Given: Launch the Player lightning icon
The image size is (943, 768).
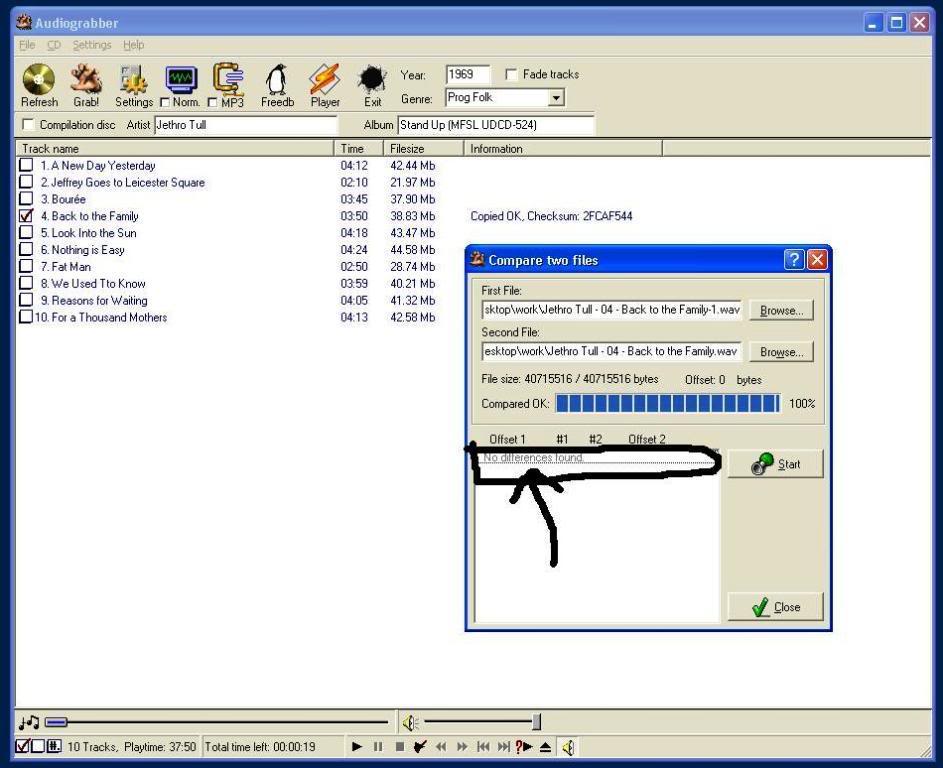Looking at the screenshot, I should click(325, 79).
